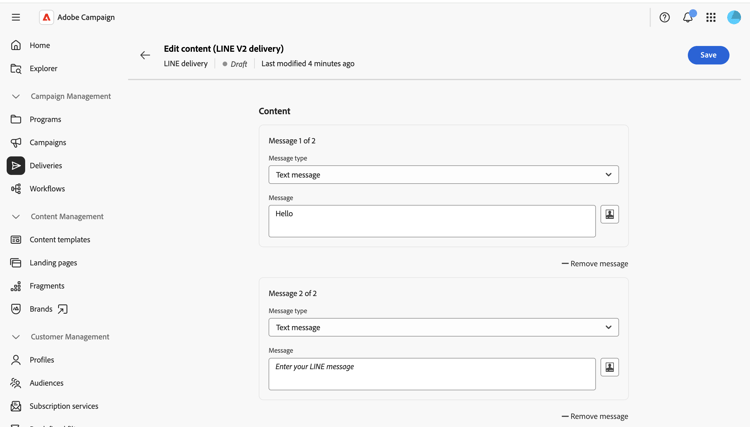The height and width of the screenshot is (427, 750).
Task: Open Message 2 message type dropdown
Action: pyautogui.click(x=443, y=328)
